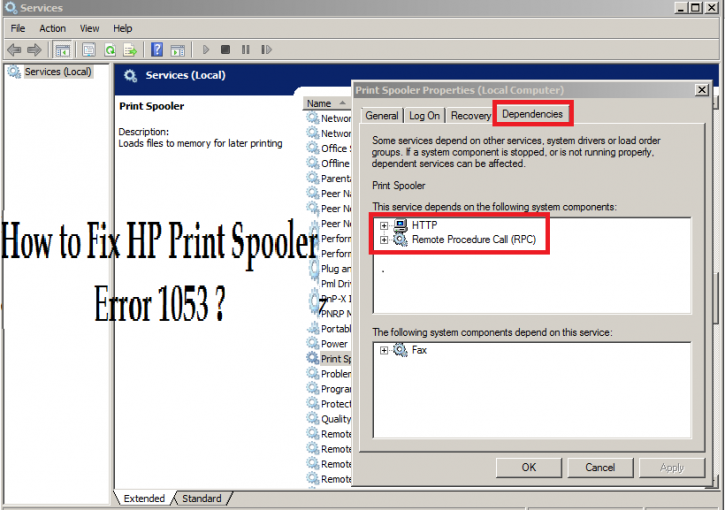The height and width of the screenshot is (510, 725).
Task: Select the Prograr service row
Action: (329, 388)
